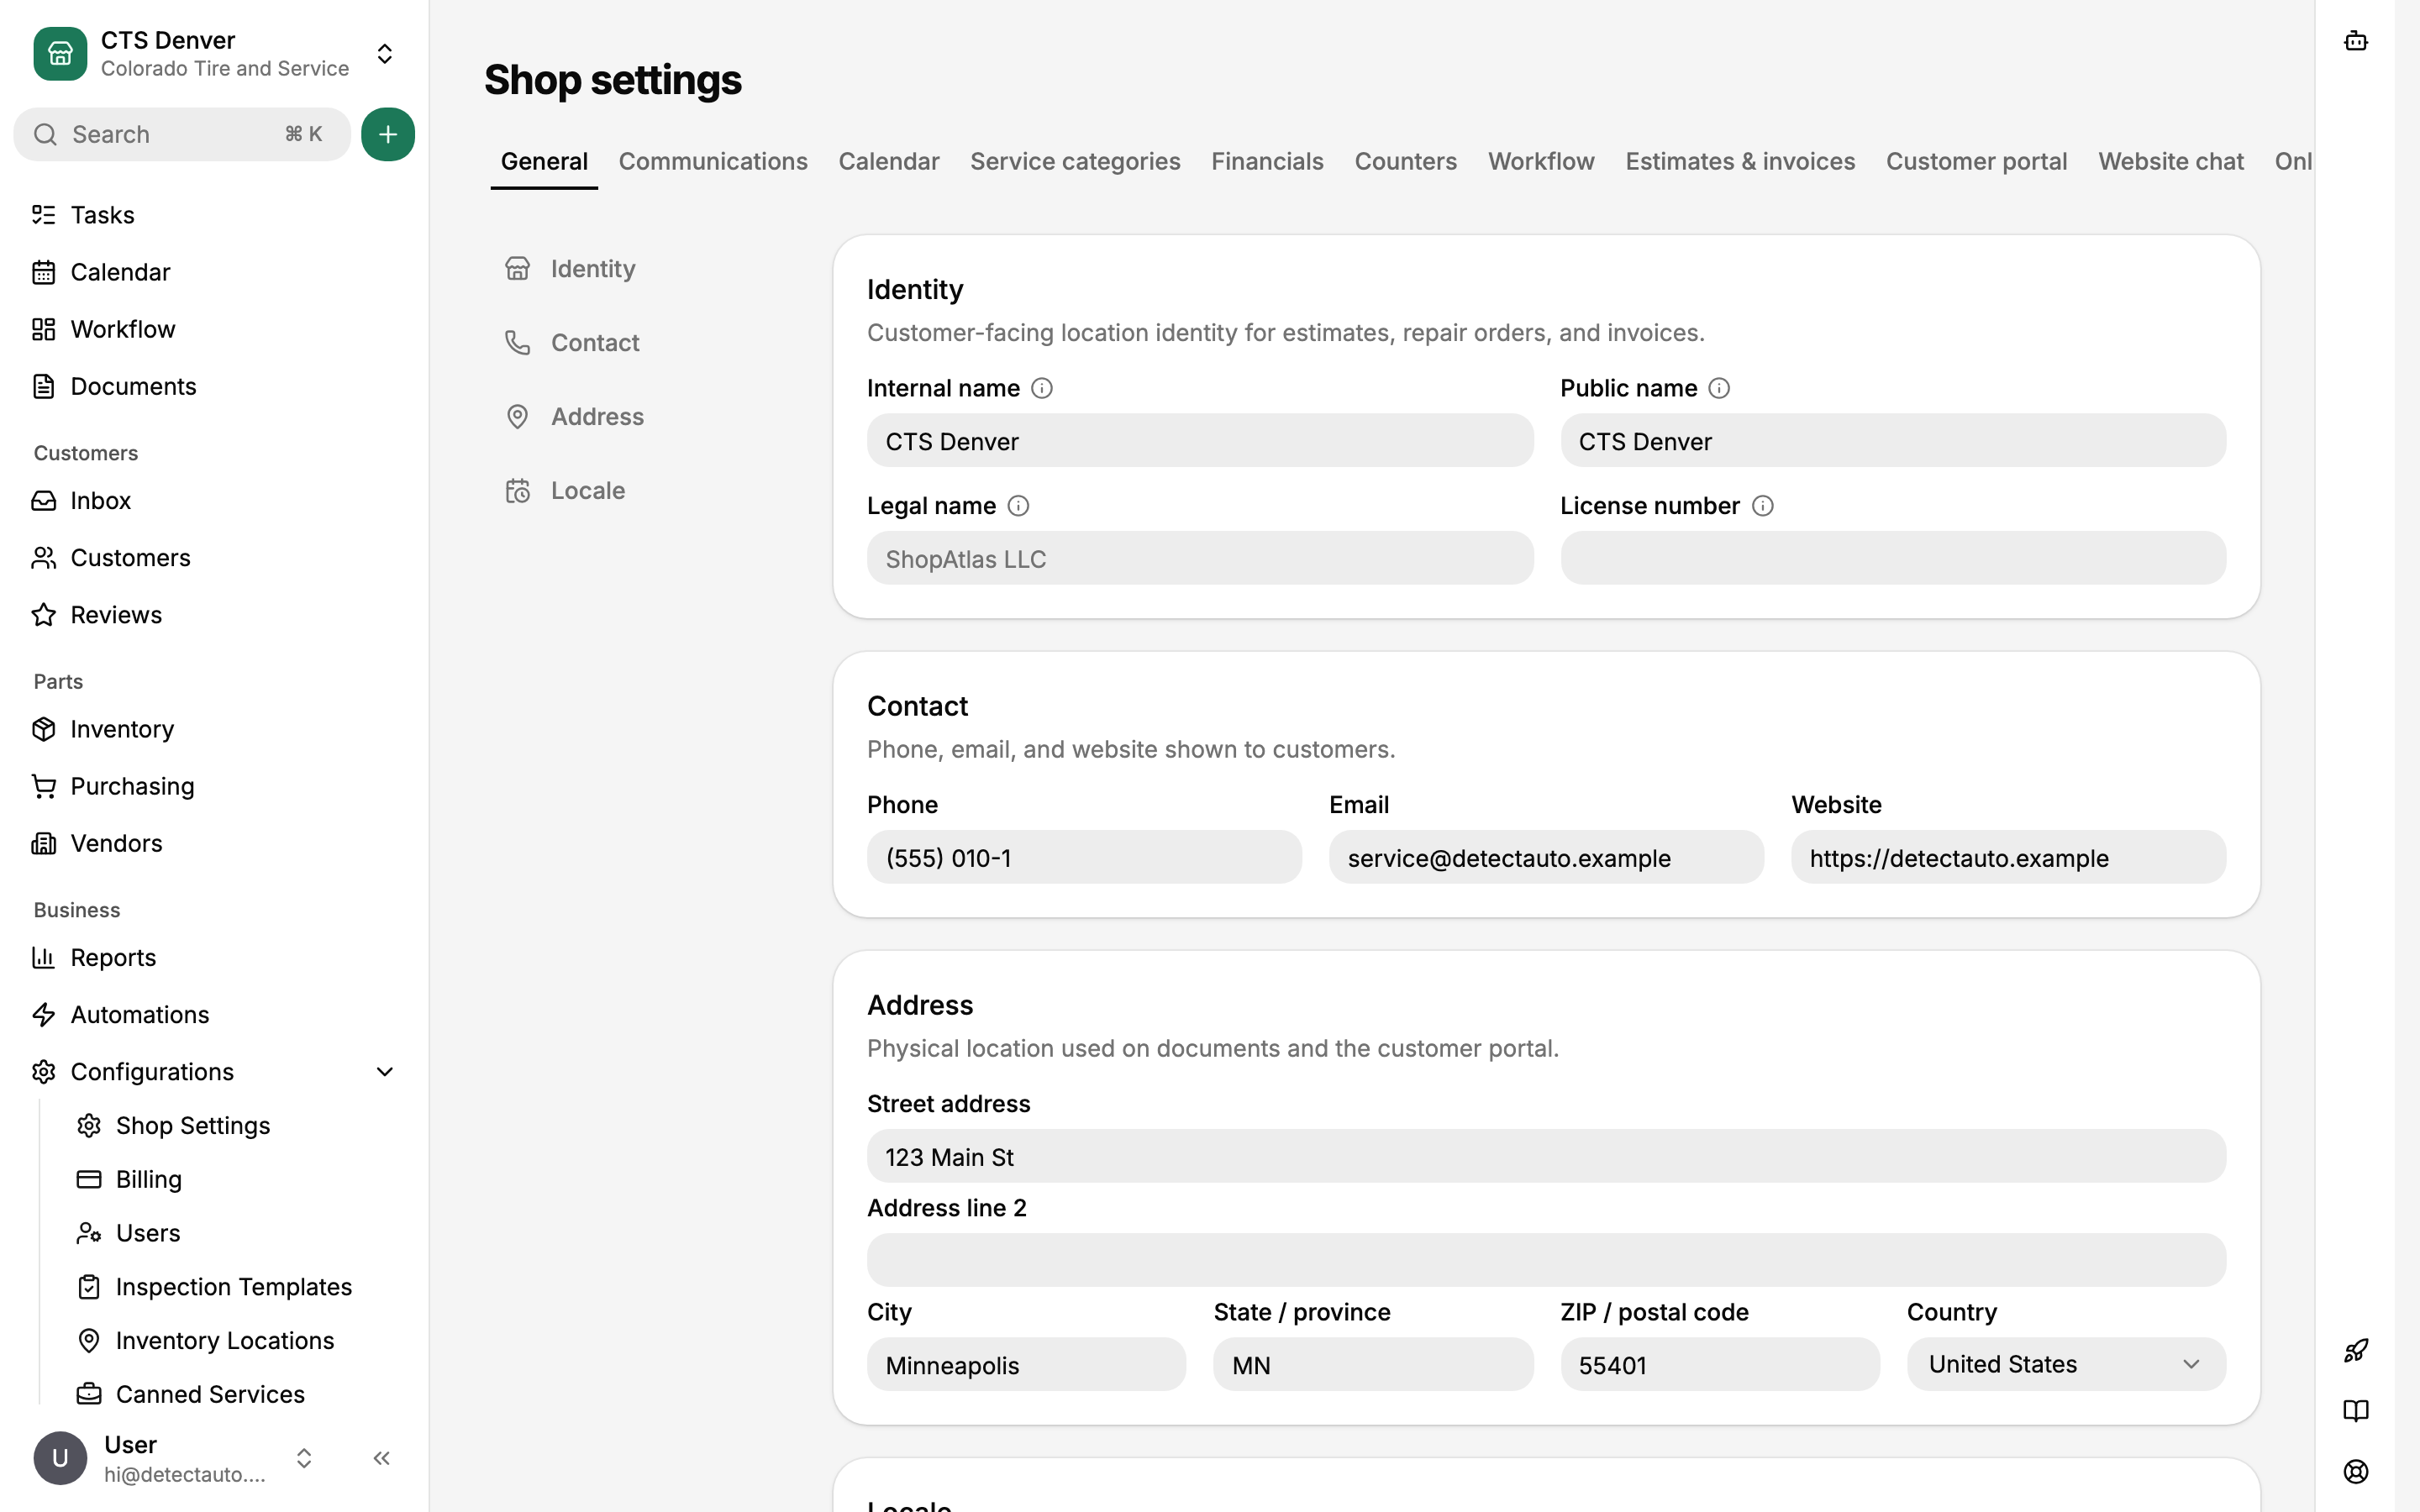This screenshot has height=1512, width=2420.
Task: Focus the City field
Action: 1026,1364
